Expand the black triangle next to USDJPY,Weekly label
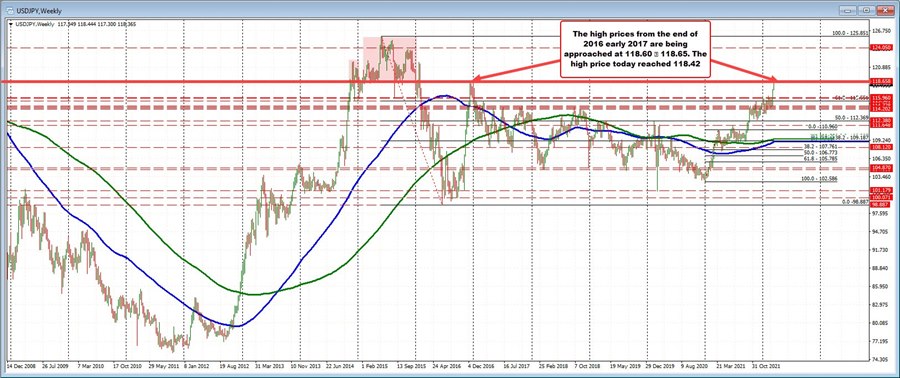 coord(12,24)
